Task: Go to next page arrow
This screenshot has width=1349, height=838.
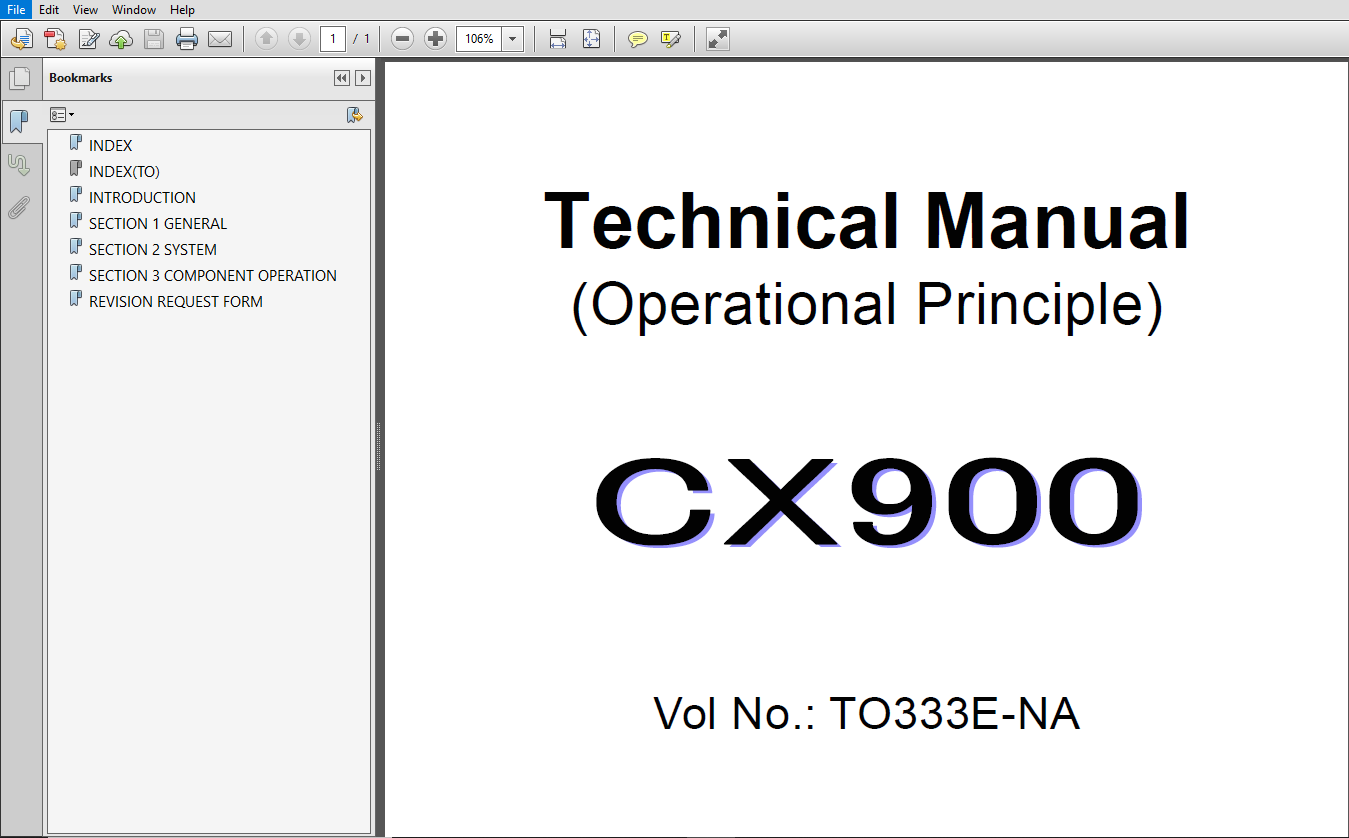Action: (299, 39)
